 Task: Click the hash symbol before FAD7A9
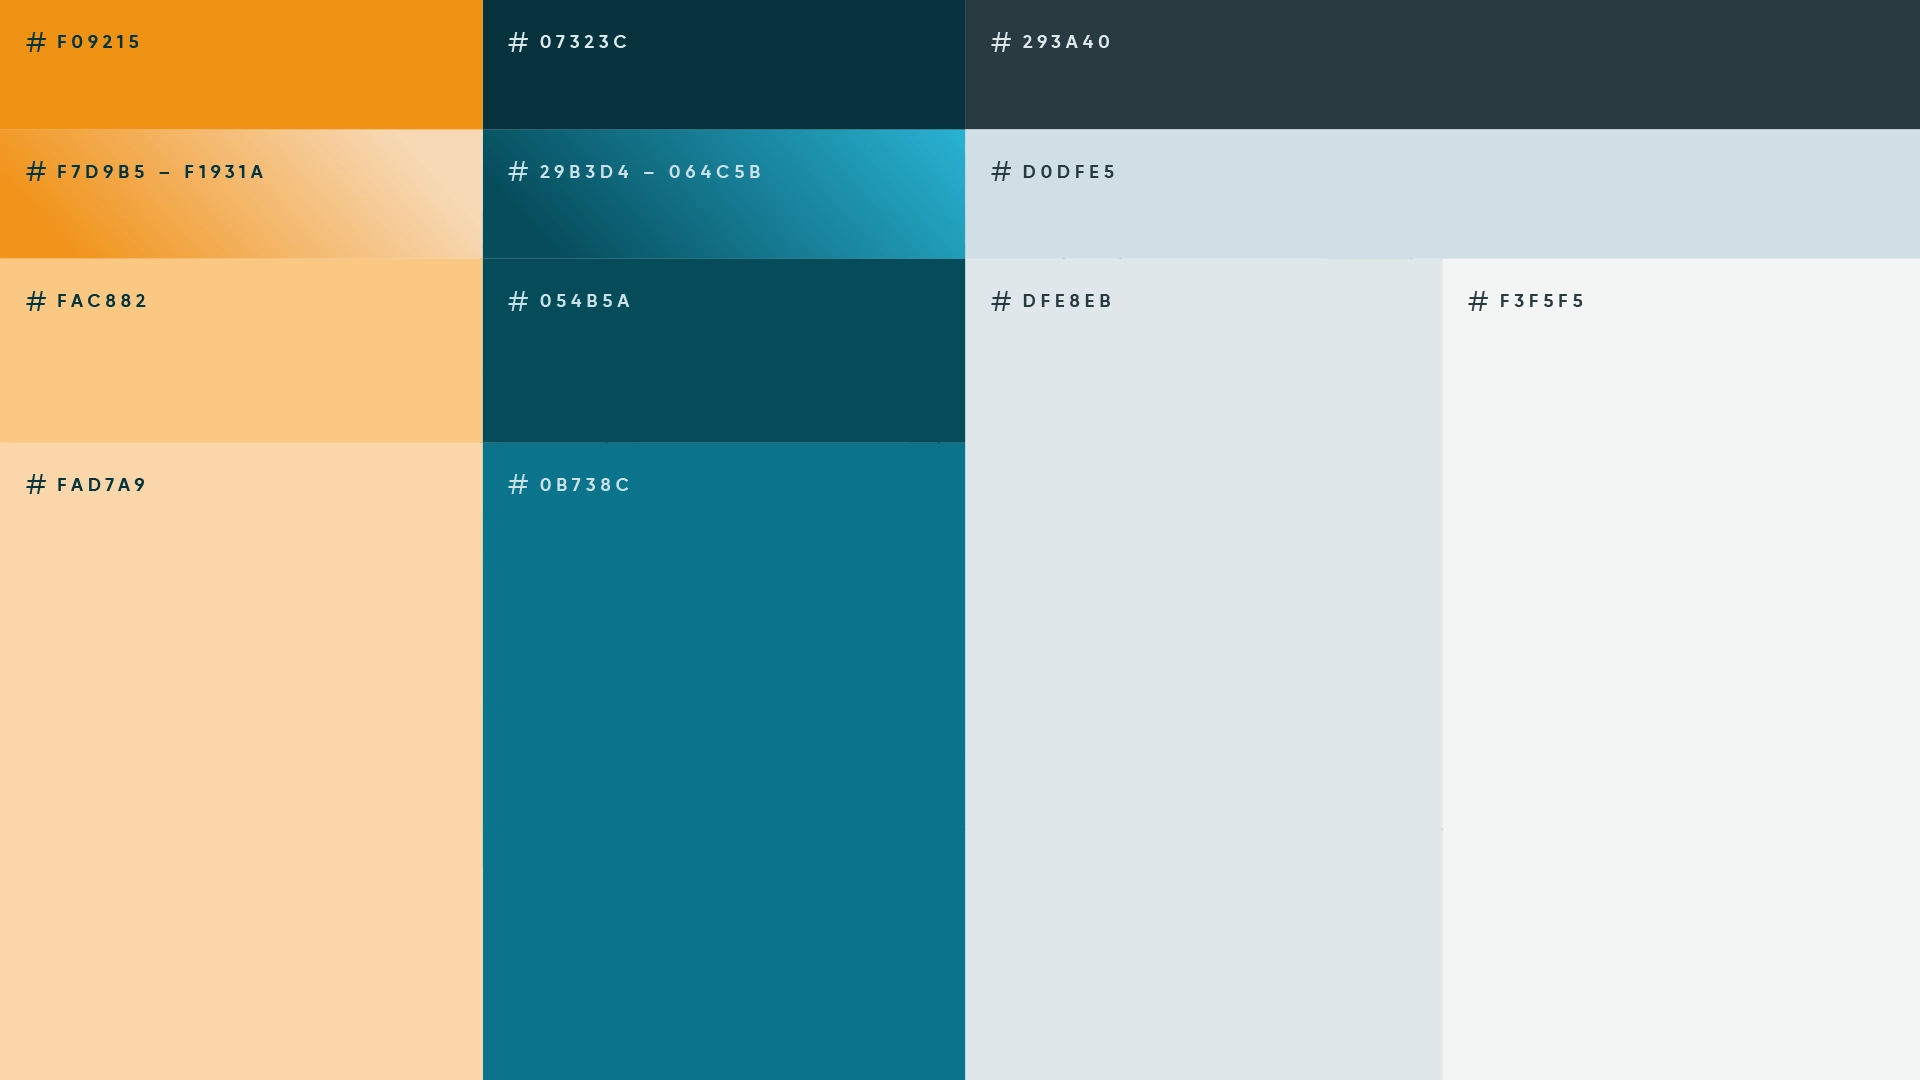pyautogui.click(x=36, y=485)
